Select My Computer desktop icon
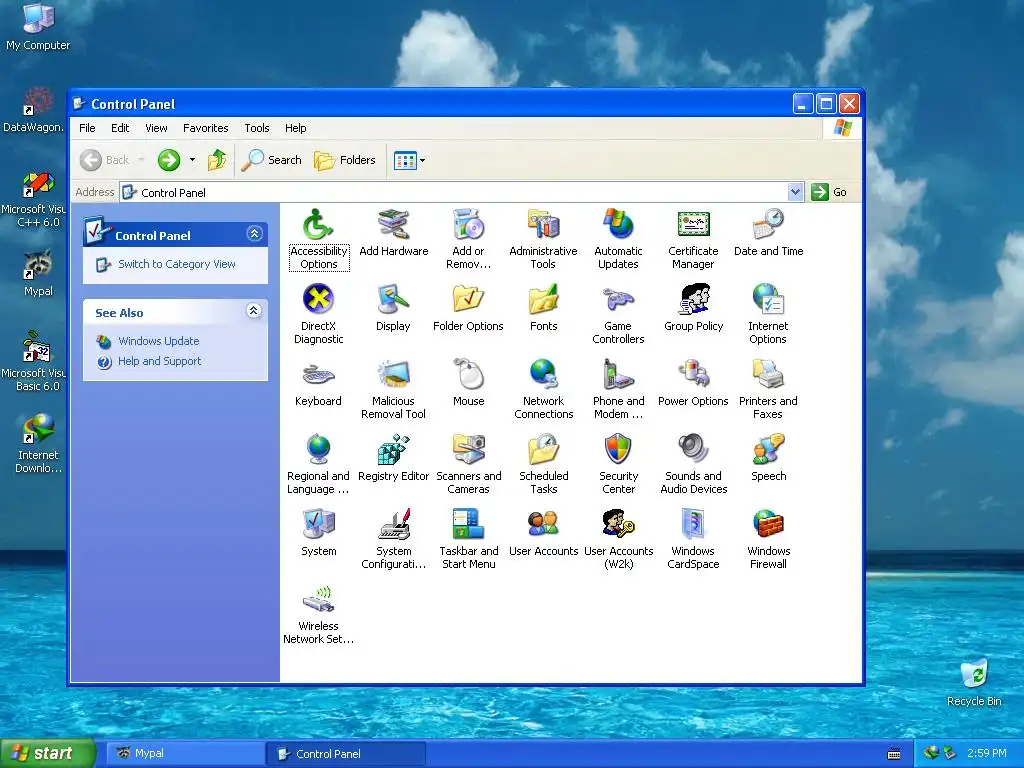1024x768 pixels. pyautogui.click(x=38, y=27)
